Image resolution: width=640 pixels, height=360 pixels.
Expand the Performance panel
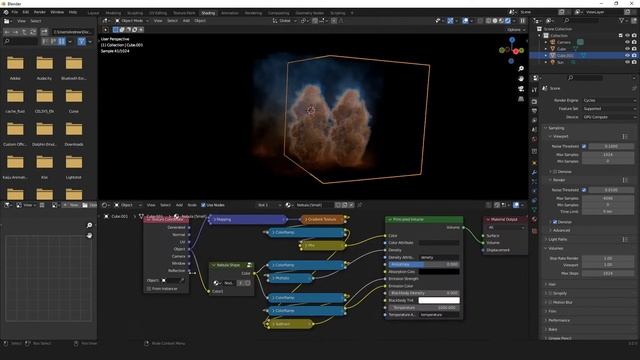559,320
